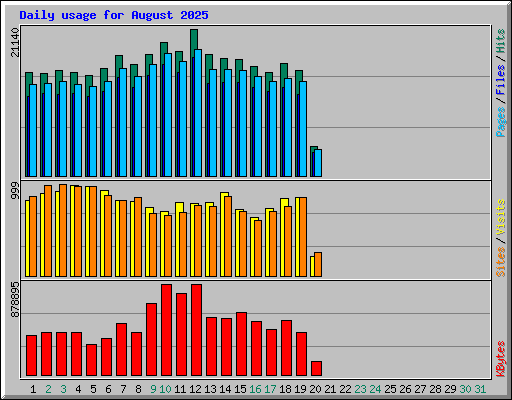Screen dimensions: 512x400
Task: Click day 2 on the date axis
Action: click(48, 389)
